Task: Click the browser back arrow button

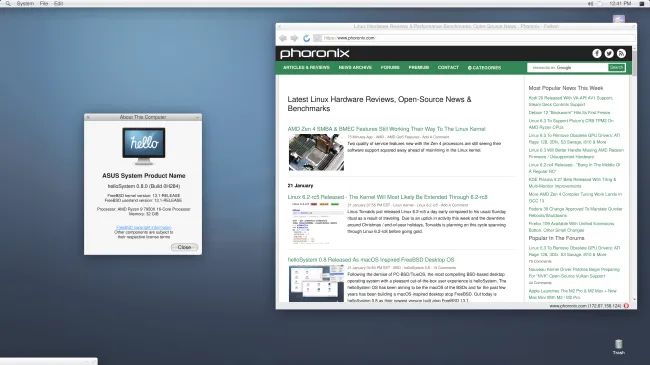Action: (x=283, y=38)
